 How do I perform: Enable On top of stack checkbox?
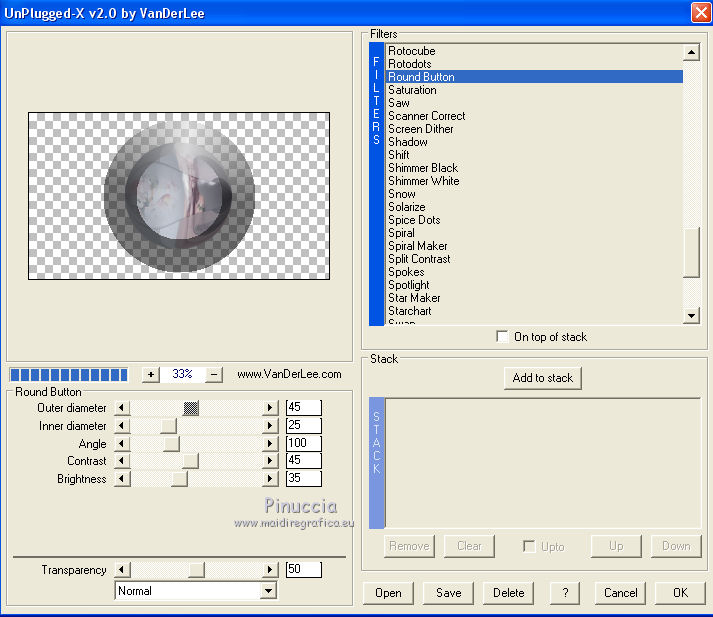click(x=502, y=337)
